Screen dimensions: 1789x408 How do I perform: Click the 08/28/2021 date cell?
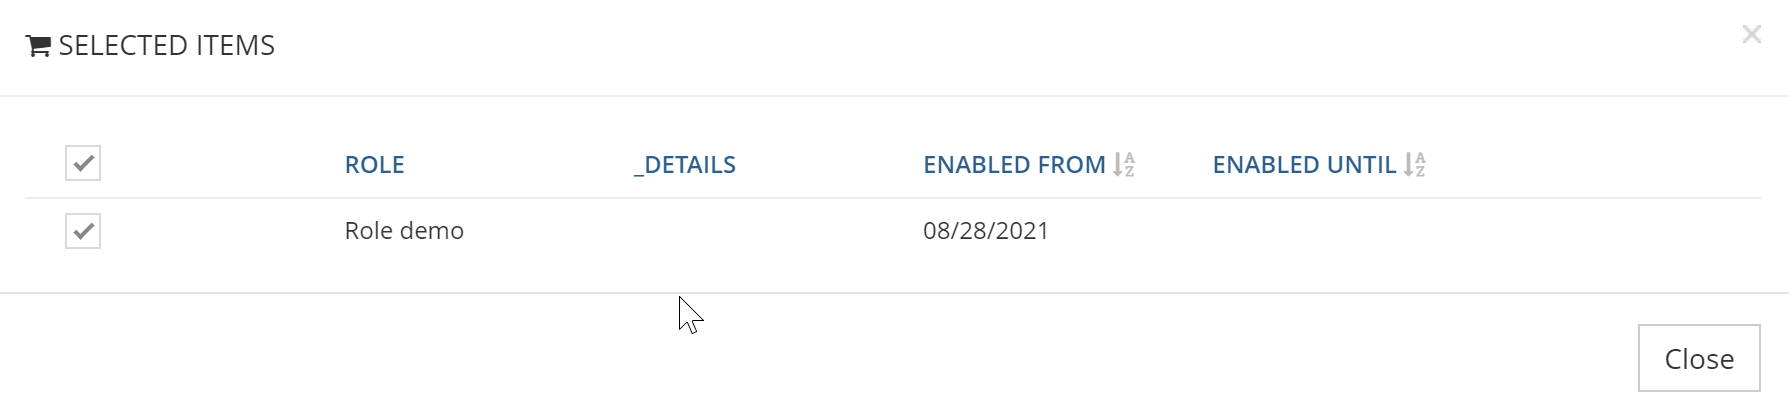click(985, 231)
